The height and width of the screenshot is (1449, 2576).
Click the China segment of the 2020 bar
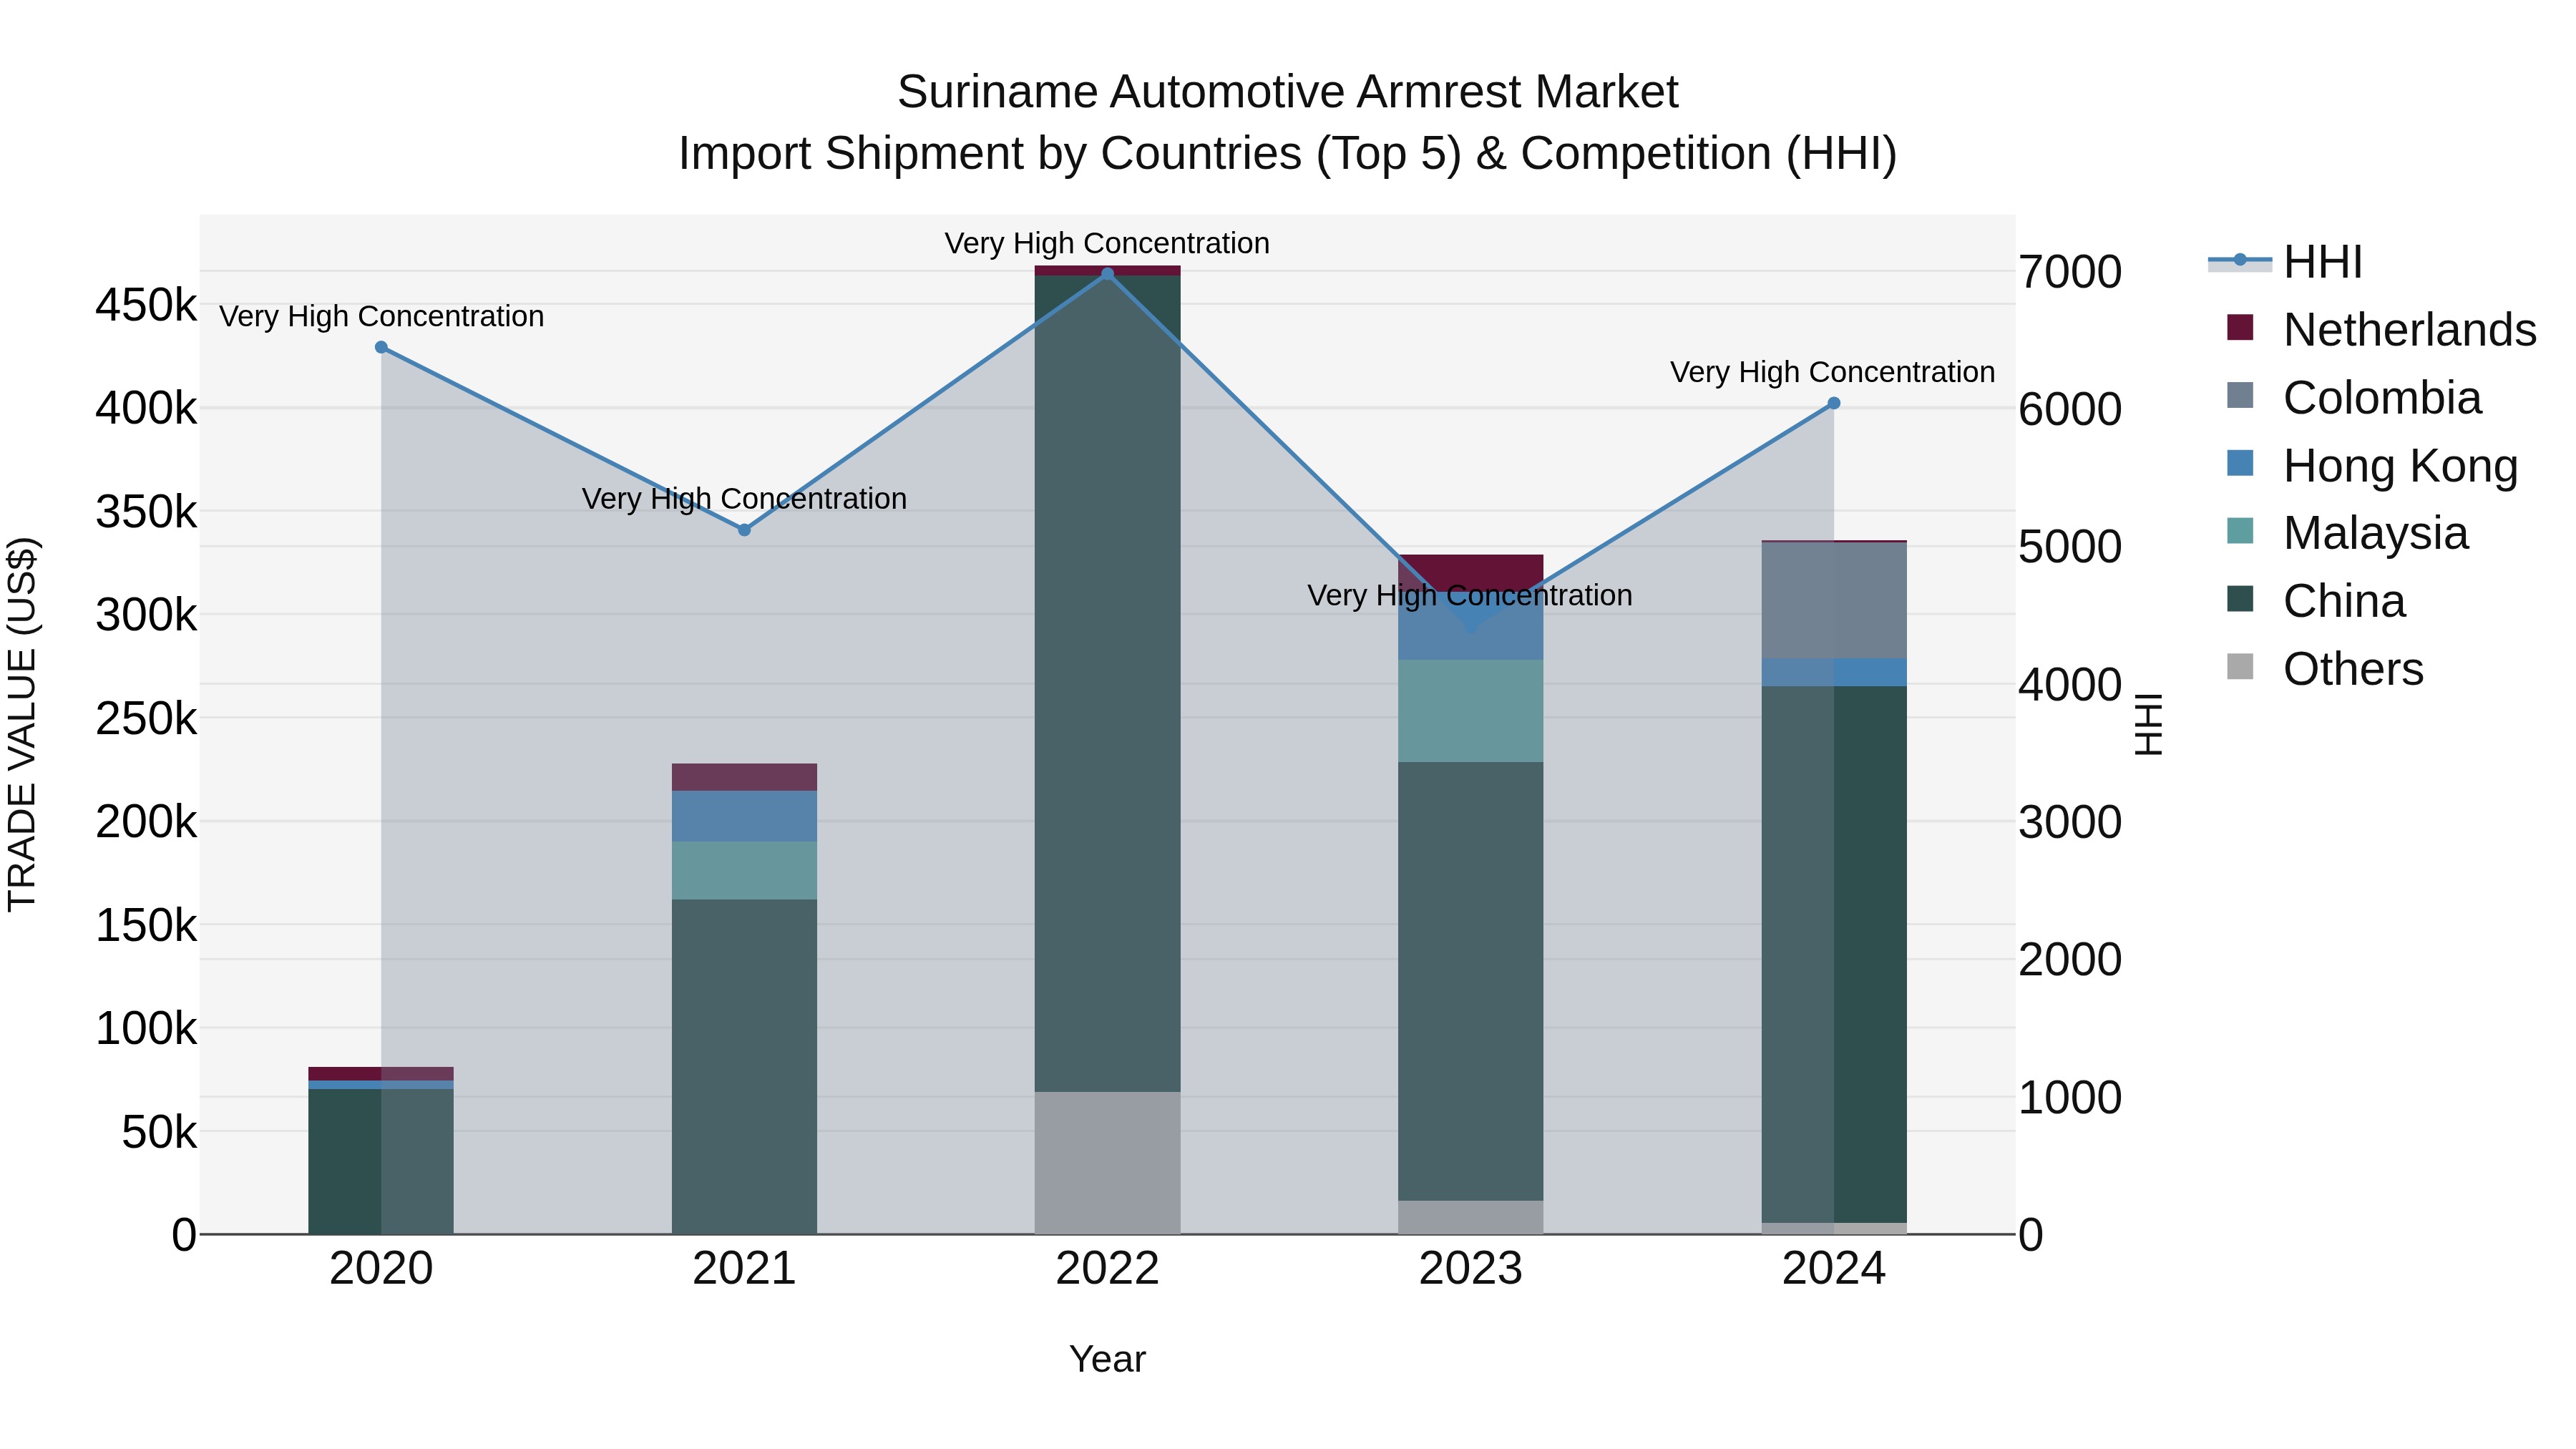381,1161
